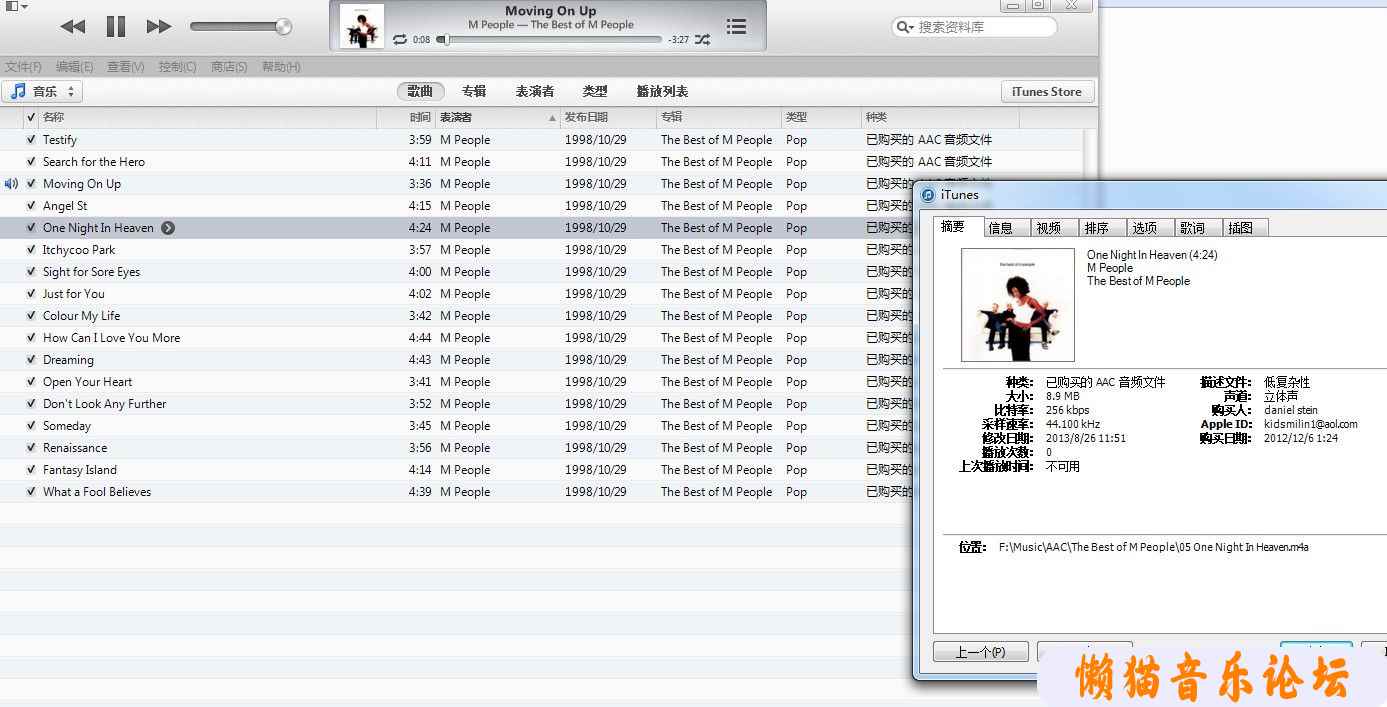Screen dimensions: 1387x707
Task: Switch to the 类型 view tab
Action: click(595, 91)
